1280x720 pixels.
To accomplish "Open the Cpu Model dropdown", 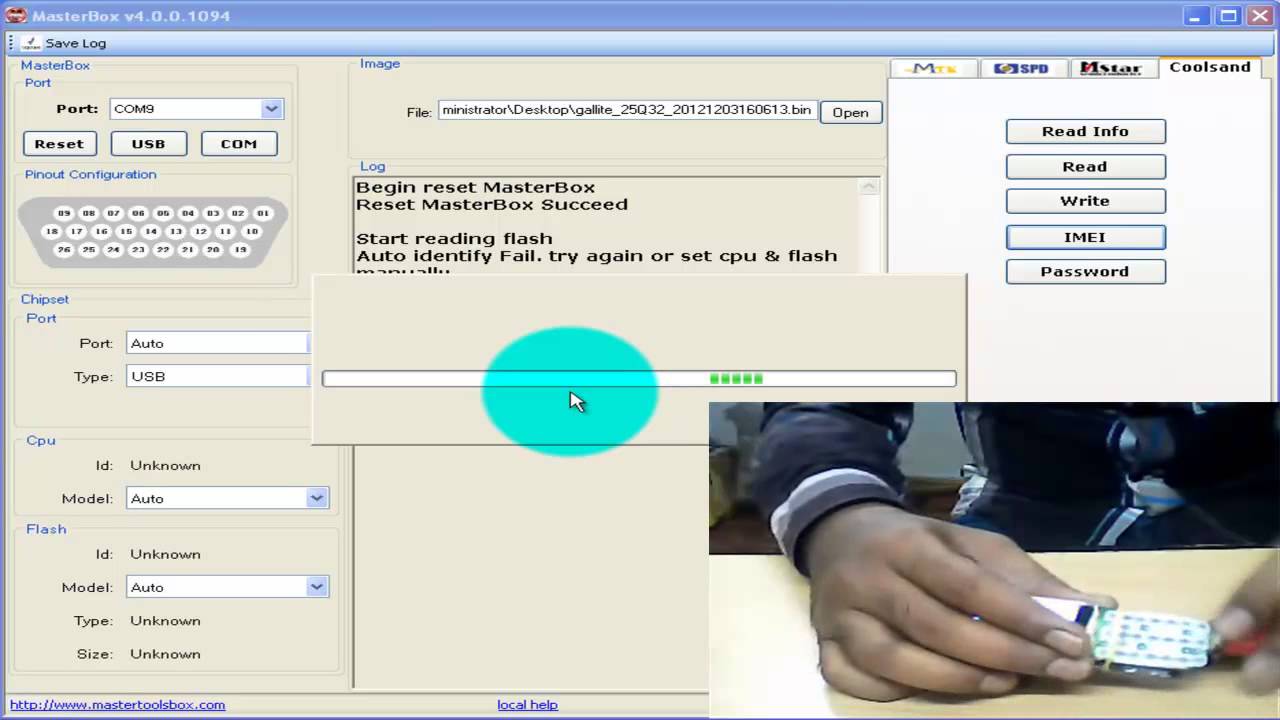I will coord(317,498).
